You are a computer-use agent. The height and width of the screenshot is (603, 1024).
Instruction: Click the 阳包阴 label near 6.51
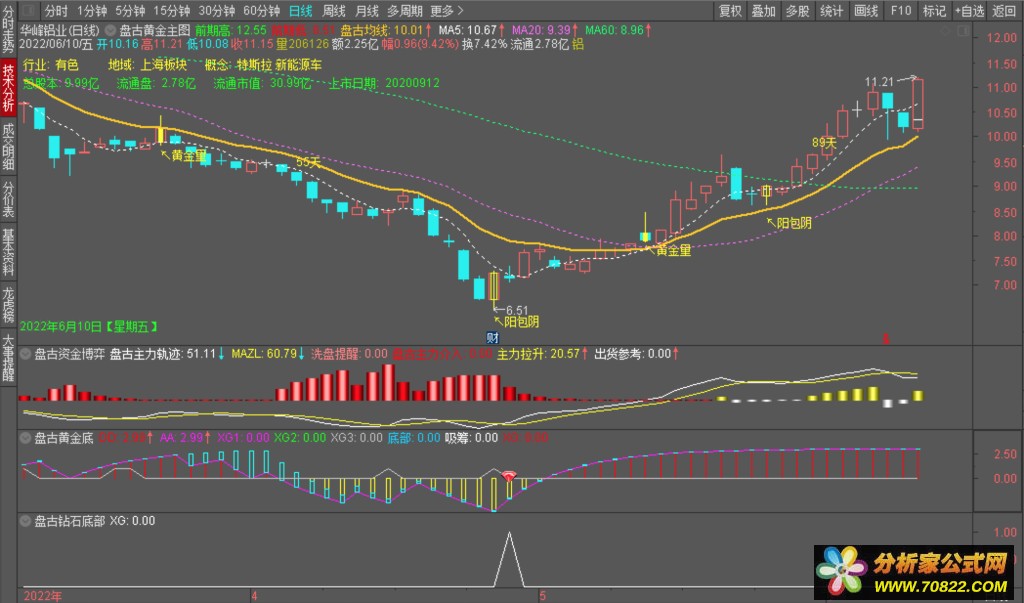(521, 321)
